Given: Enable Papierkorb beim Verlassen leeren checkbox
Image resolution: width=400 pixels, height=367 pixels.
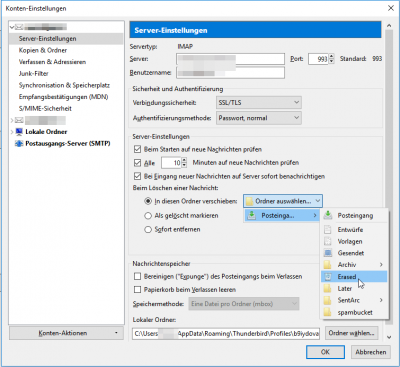Looking at the screenshot, I should coord(137,290).
